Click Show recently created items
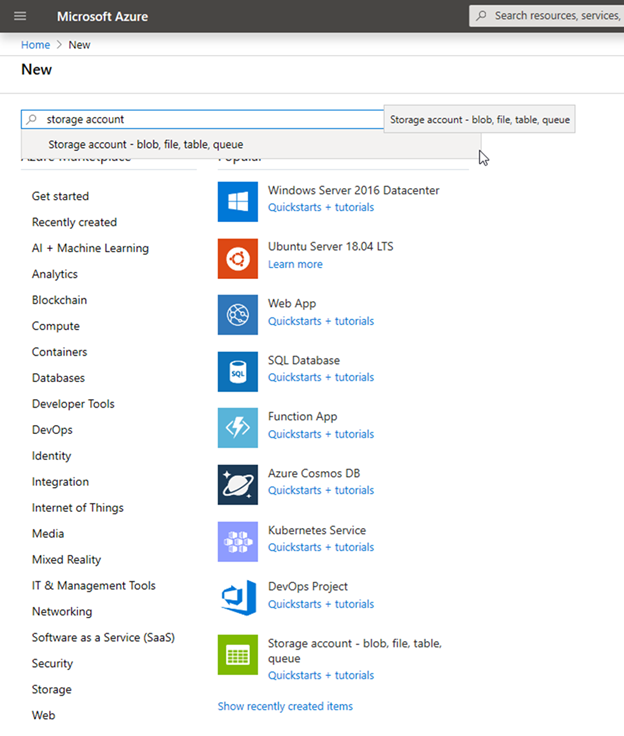624x736 pixels. pos(285,706)
